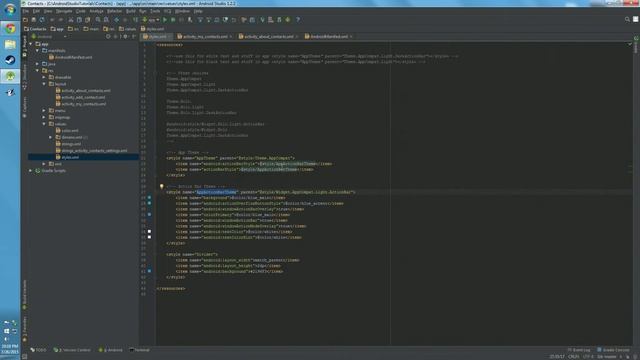This screenshot has width=640, height=360.
Task: Click the Contacts breadcrumb in navigation bar
Action: pyautogui.click(x=35, y=29)
